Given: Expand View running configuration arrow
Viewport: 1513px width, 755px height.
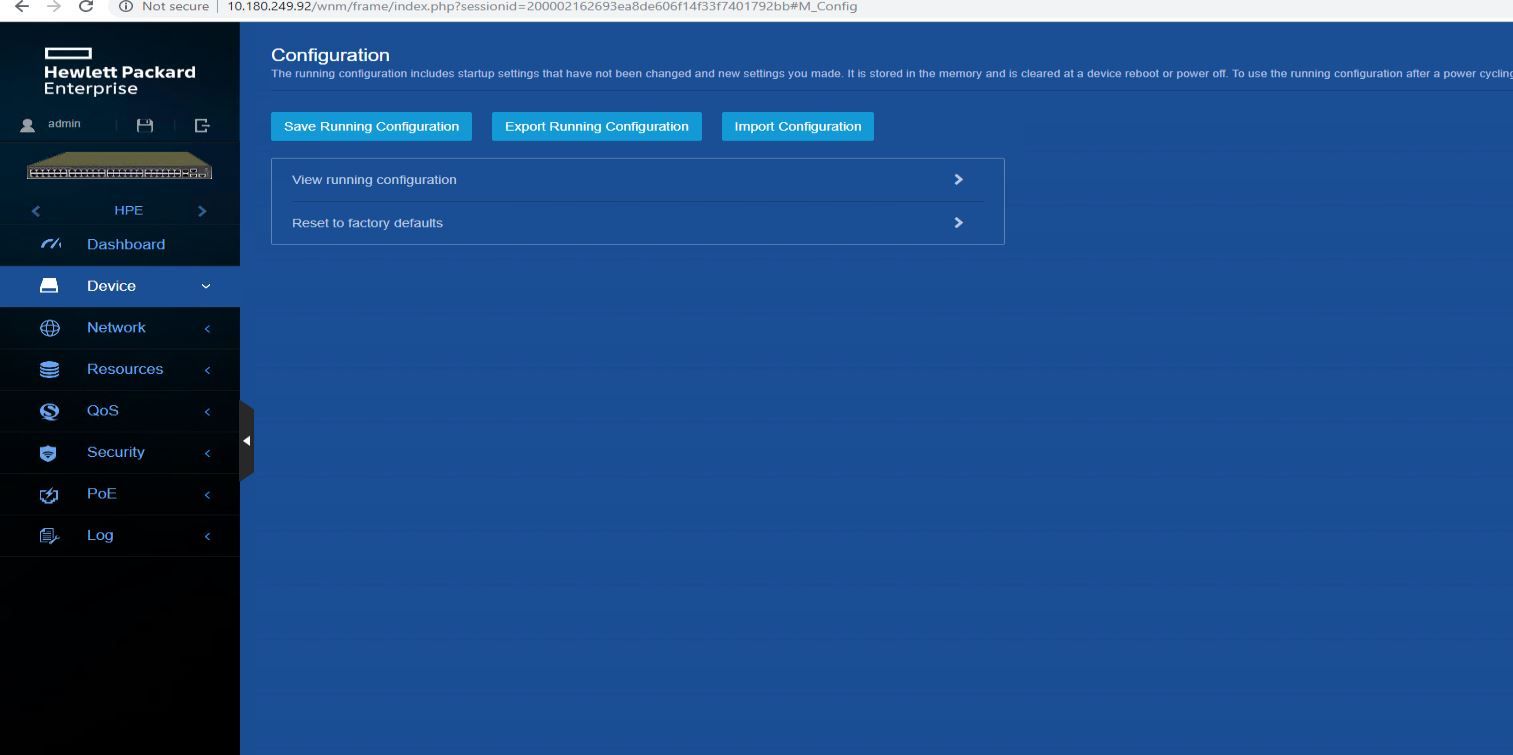Looking at the screenshot, I should pyautogui.click(x=958, y=180).
